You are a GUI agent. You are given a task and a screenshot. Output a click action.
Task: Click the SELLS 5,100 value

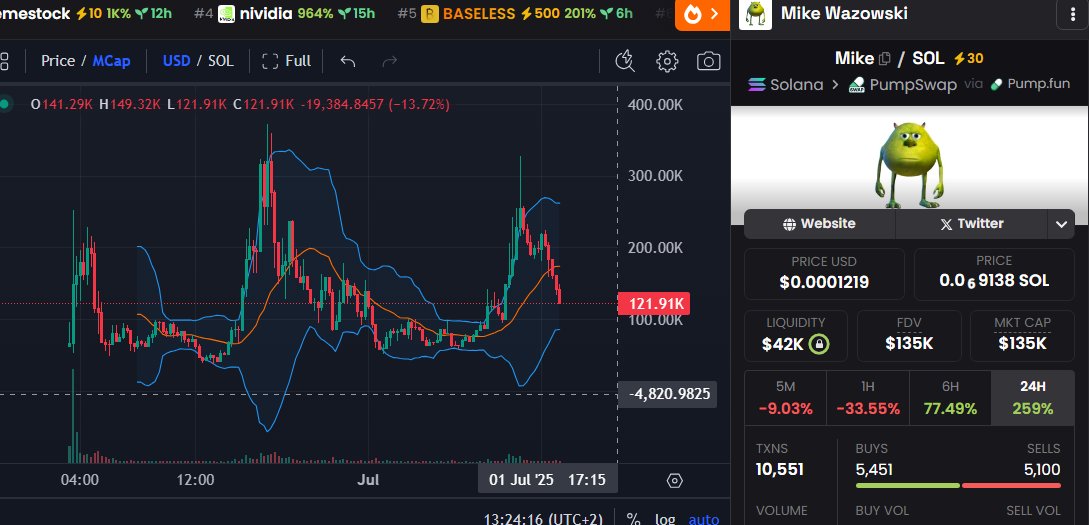pyautogui.click(x=1042, y=470)
